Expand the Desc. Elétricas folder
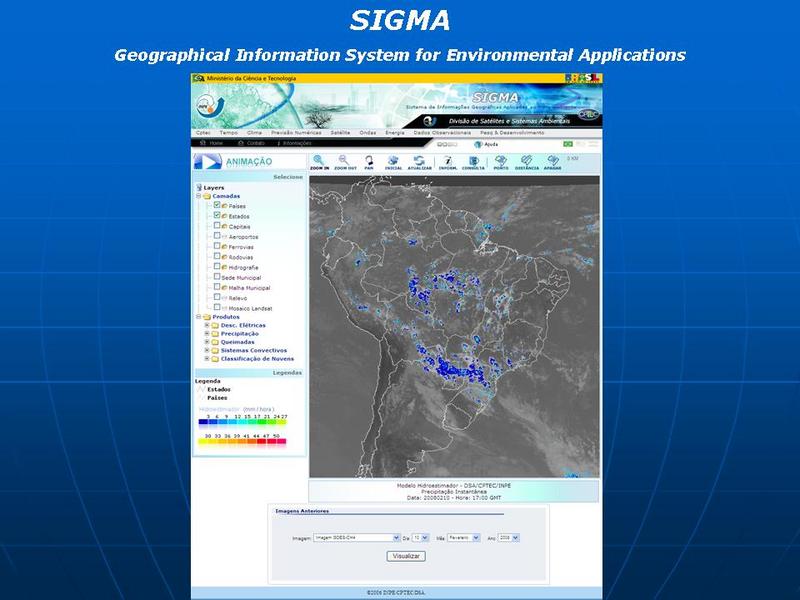Viewport: 800px width, 600px height. pyautogui.click(x=207, y=325)
